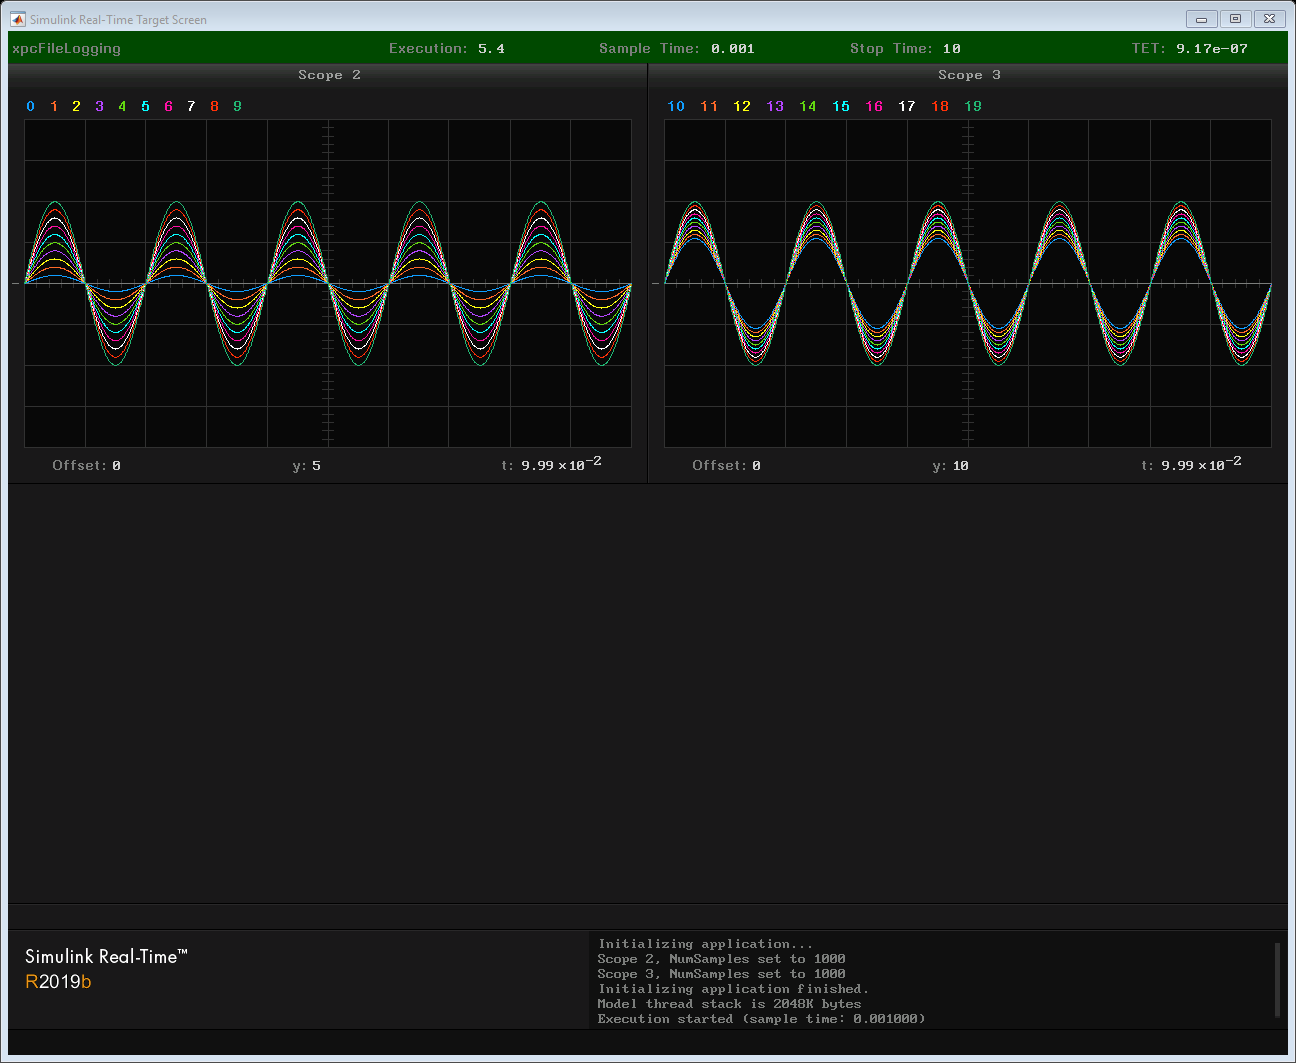Image resolution: width=1296 pixels, height=1063 pixels.
Task: Click the Stop Time value in status bar
Action: pos(951,49)
